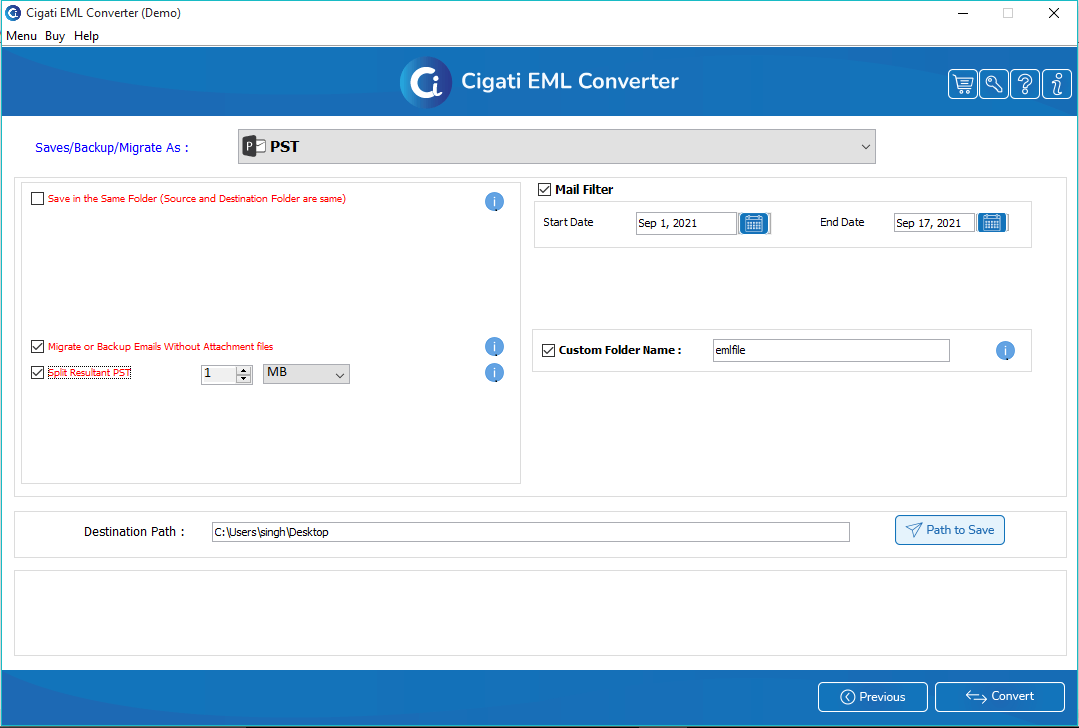Show info for Split Resultant PST

(494, 373)
